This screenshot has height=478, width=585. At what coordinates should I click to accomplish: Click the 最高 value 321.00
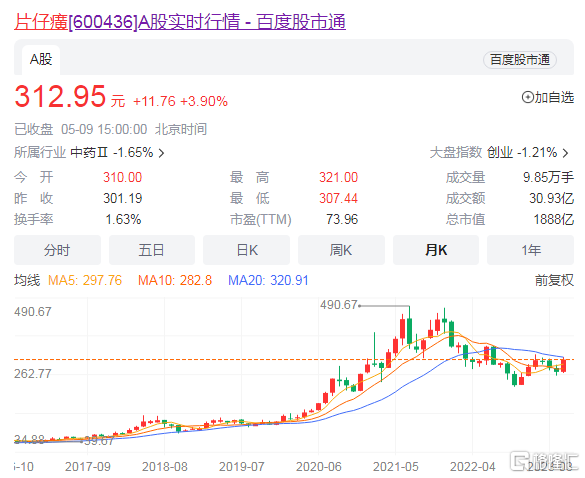point(338,177)
